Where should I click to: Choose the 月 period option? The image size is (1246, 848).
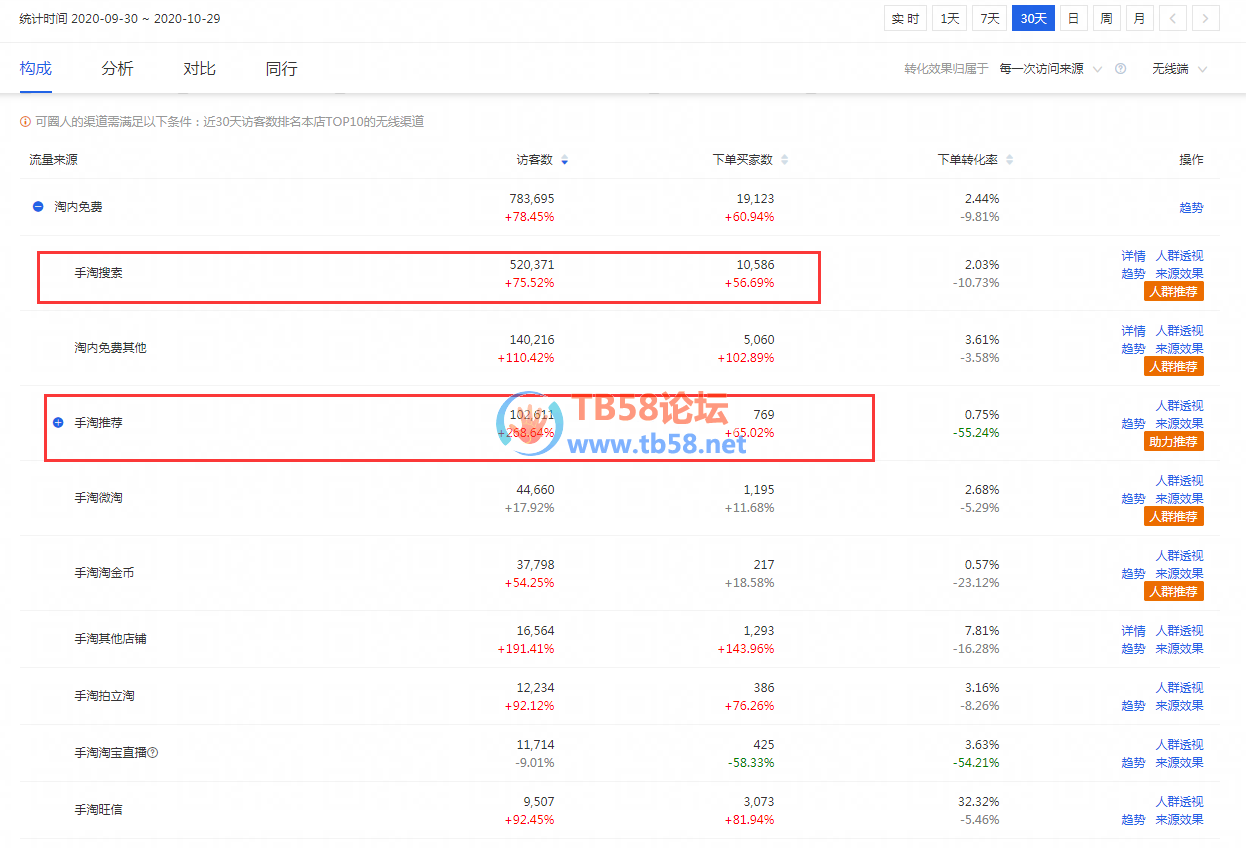(1138, 18)
